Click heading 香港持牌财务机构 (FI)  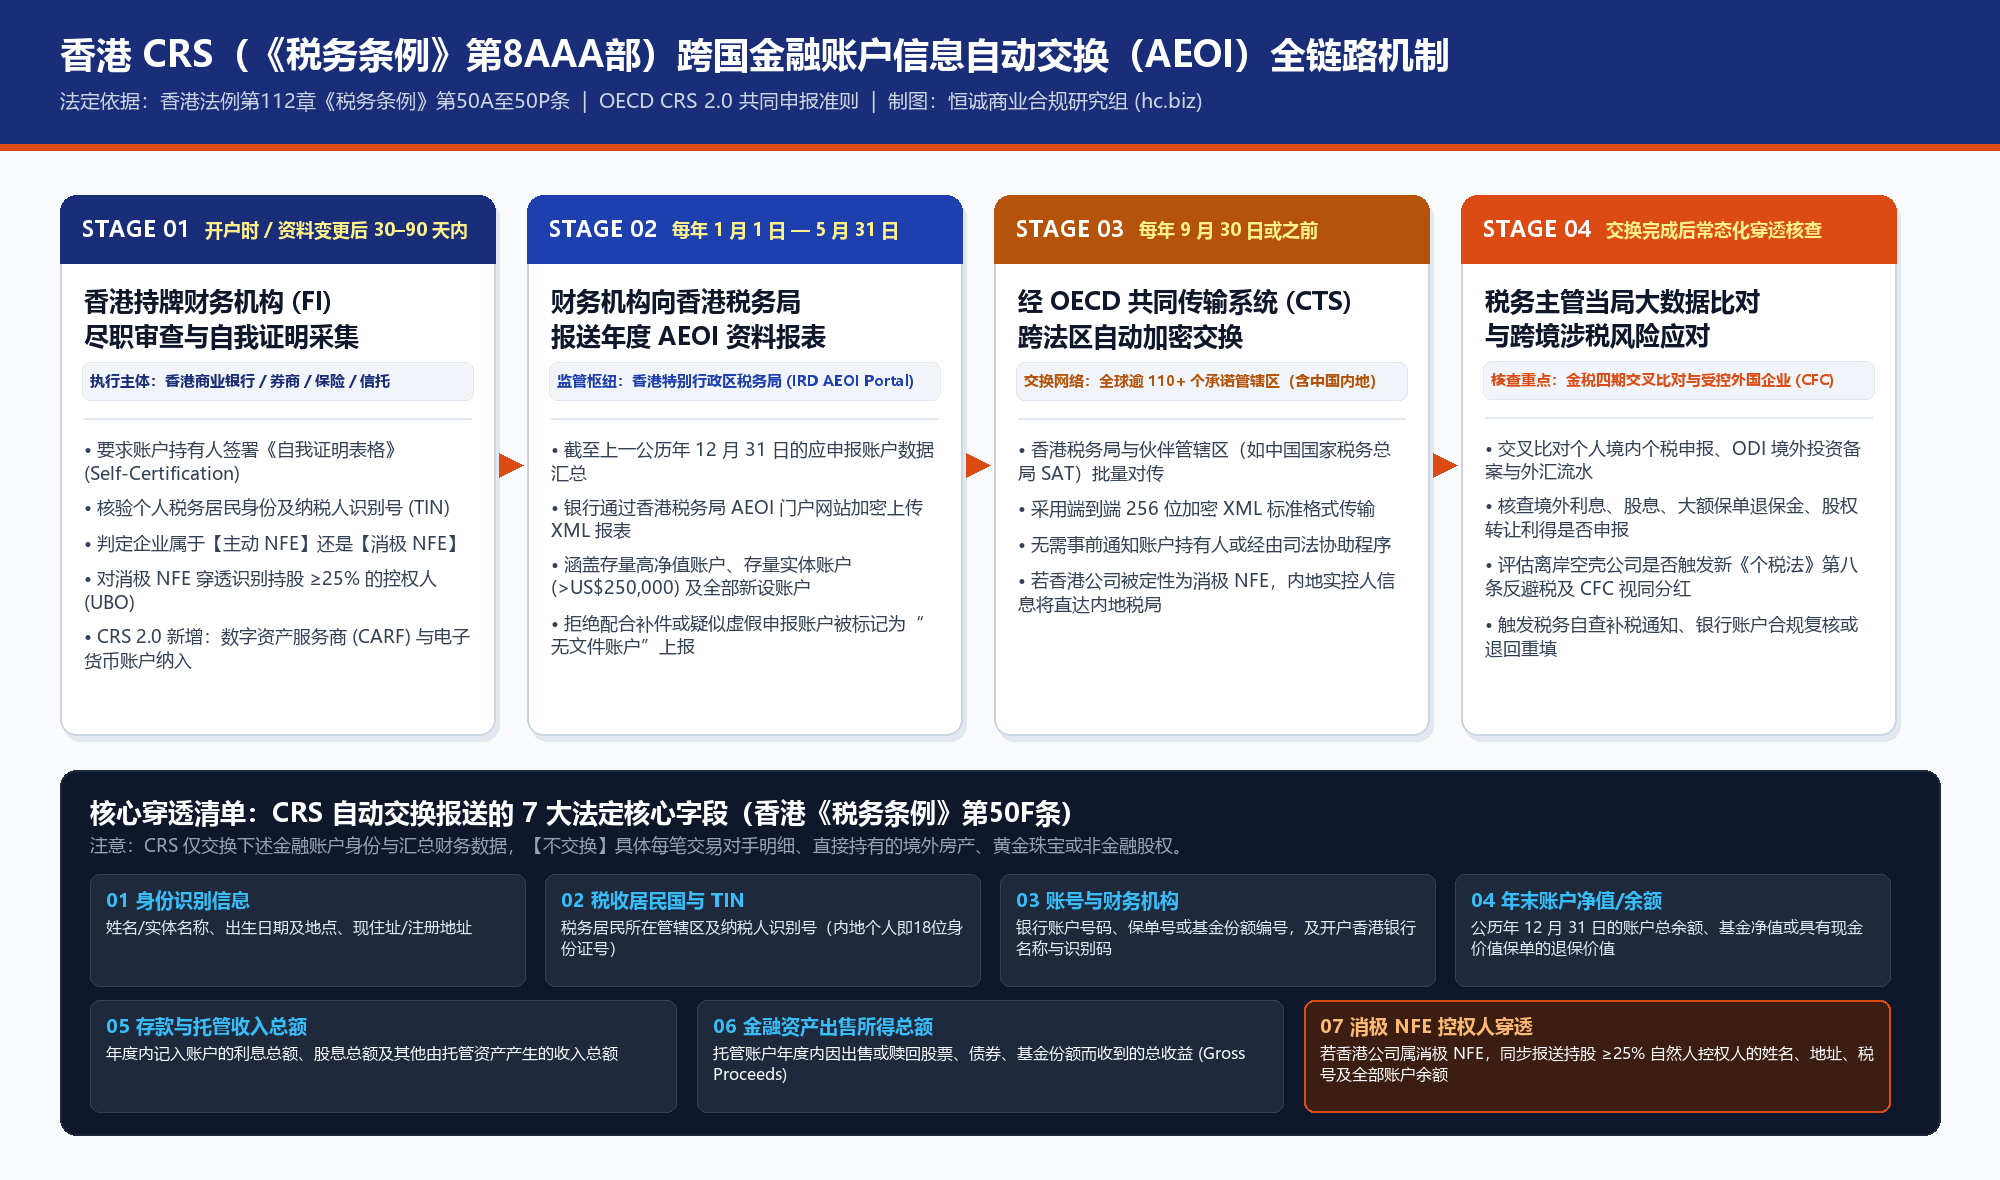[207, 301]
